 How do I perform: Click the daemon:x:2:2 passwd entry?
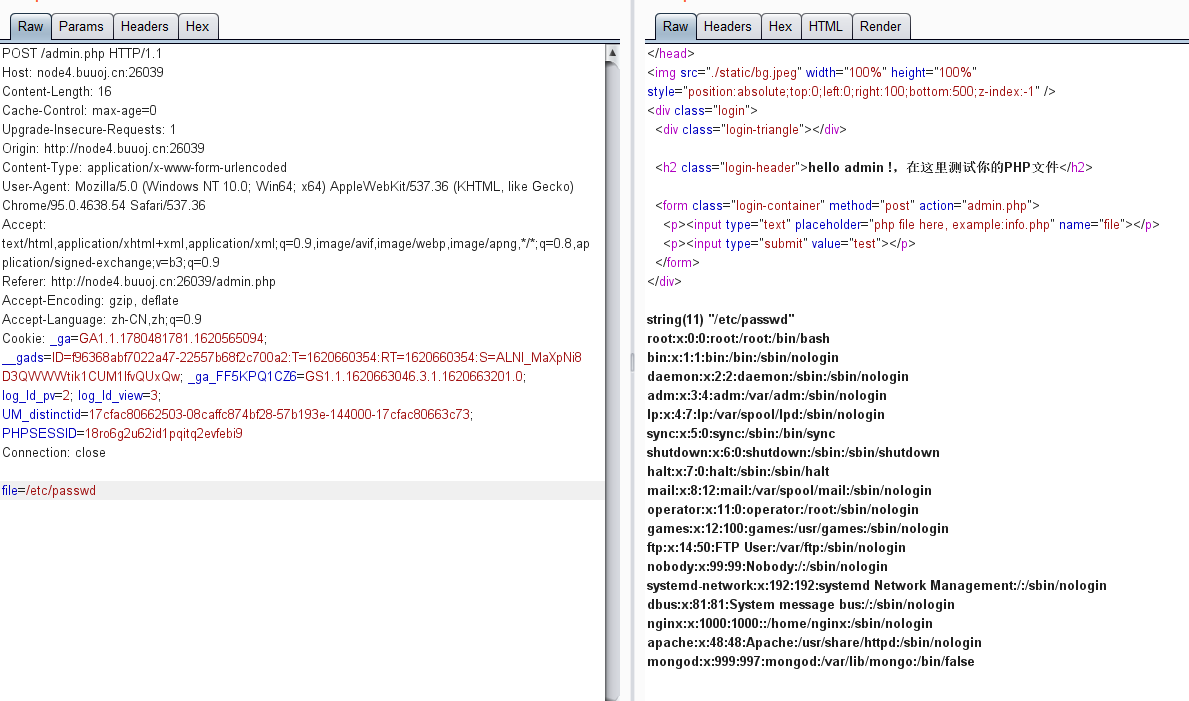click(777, 376)
